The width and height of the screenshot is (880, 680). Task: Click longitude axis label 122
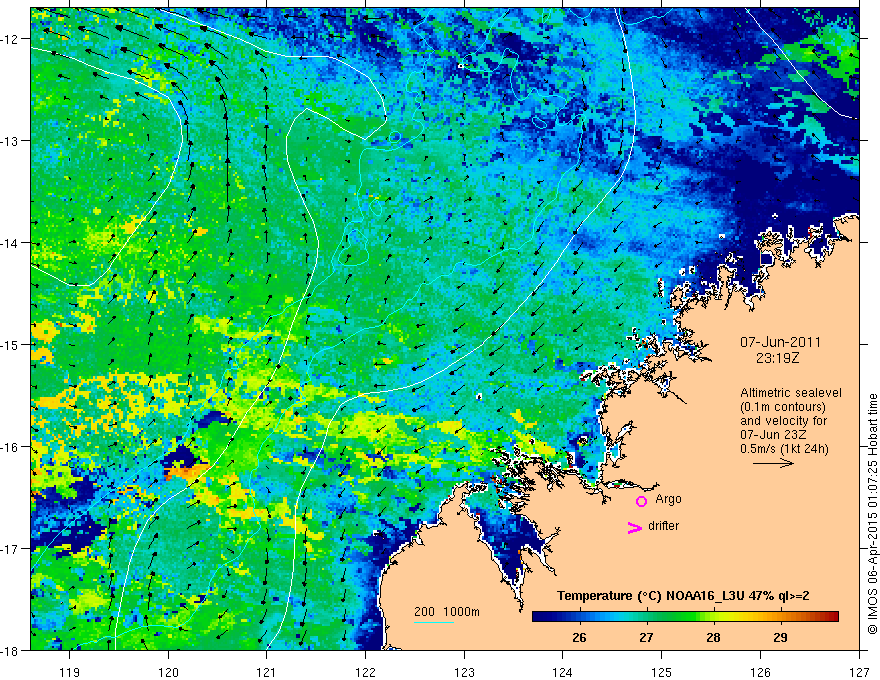tap(365, 672)
